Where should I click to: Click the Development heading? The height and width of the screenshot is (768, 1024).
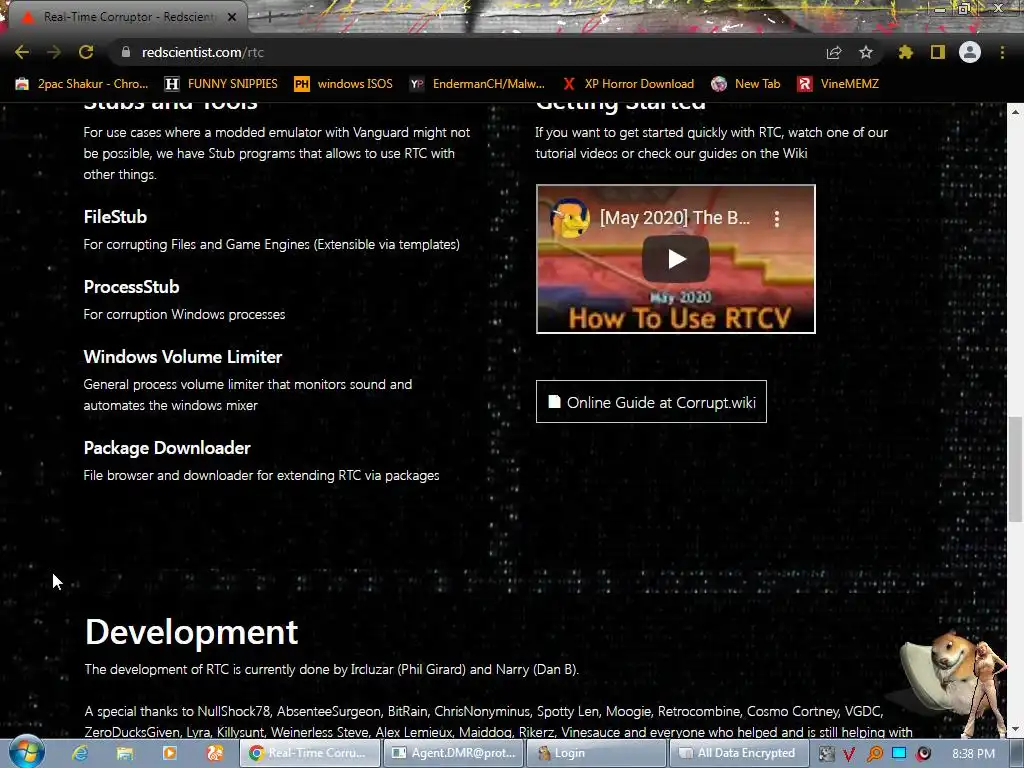(191, 632)
